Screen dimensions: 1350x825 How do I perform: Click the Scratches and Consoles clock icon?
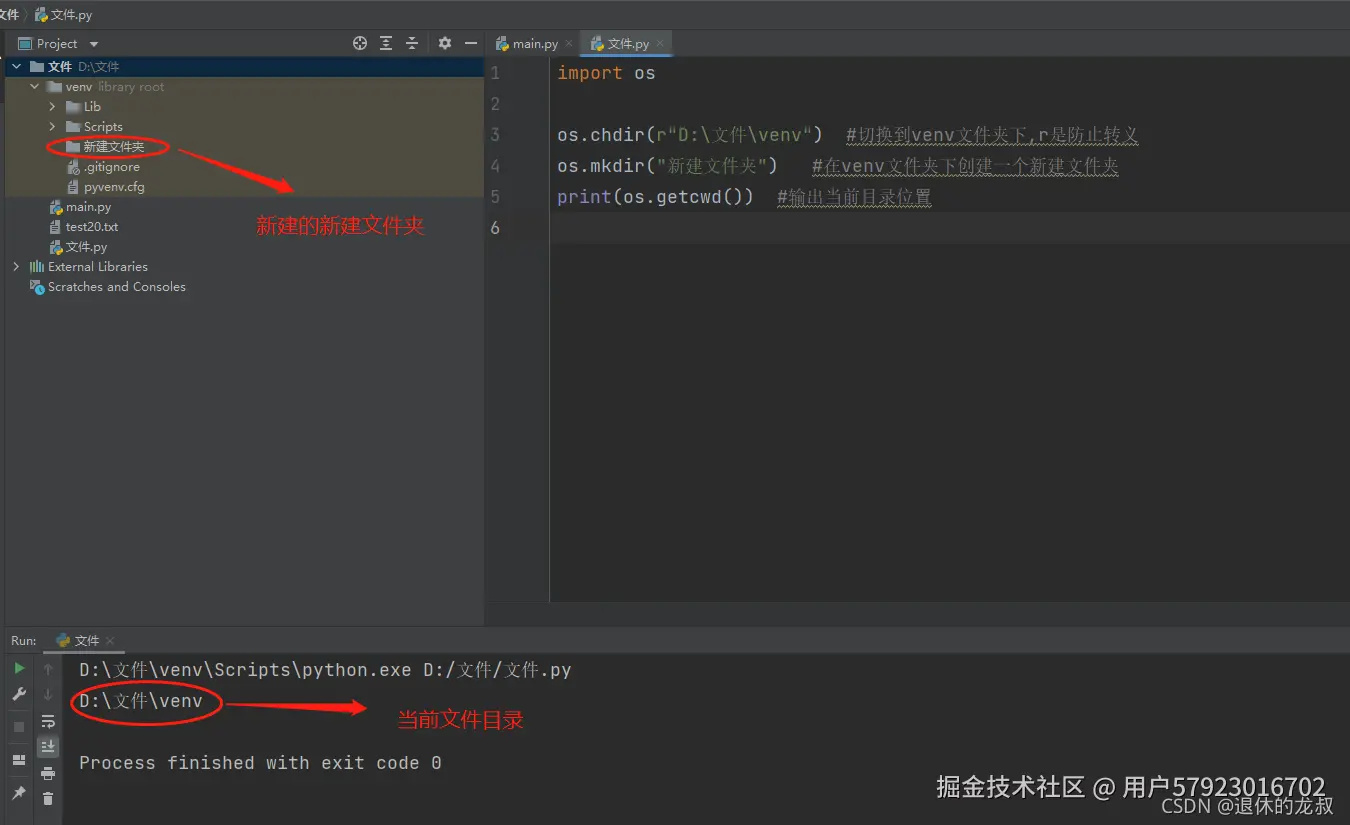(37, 287)
